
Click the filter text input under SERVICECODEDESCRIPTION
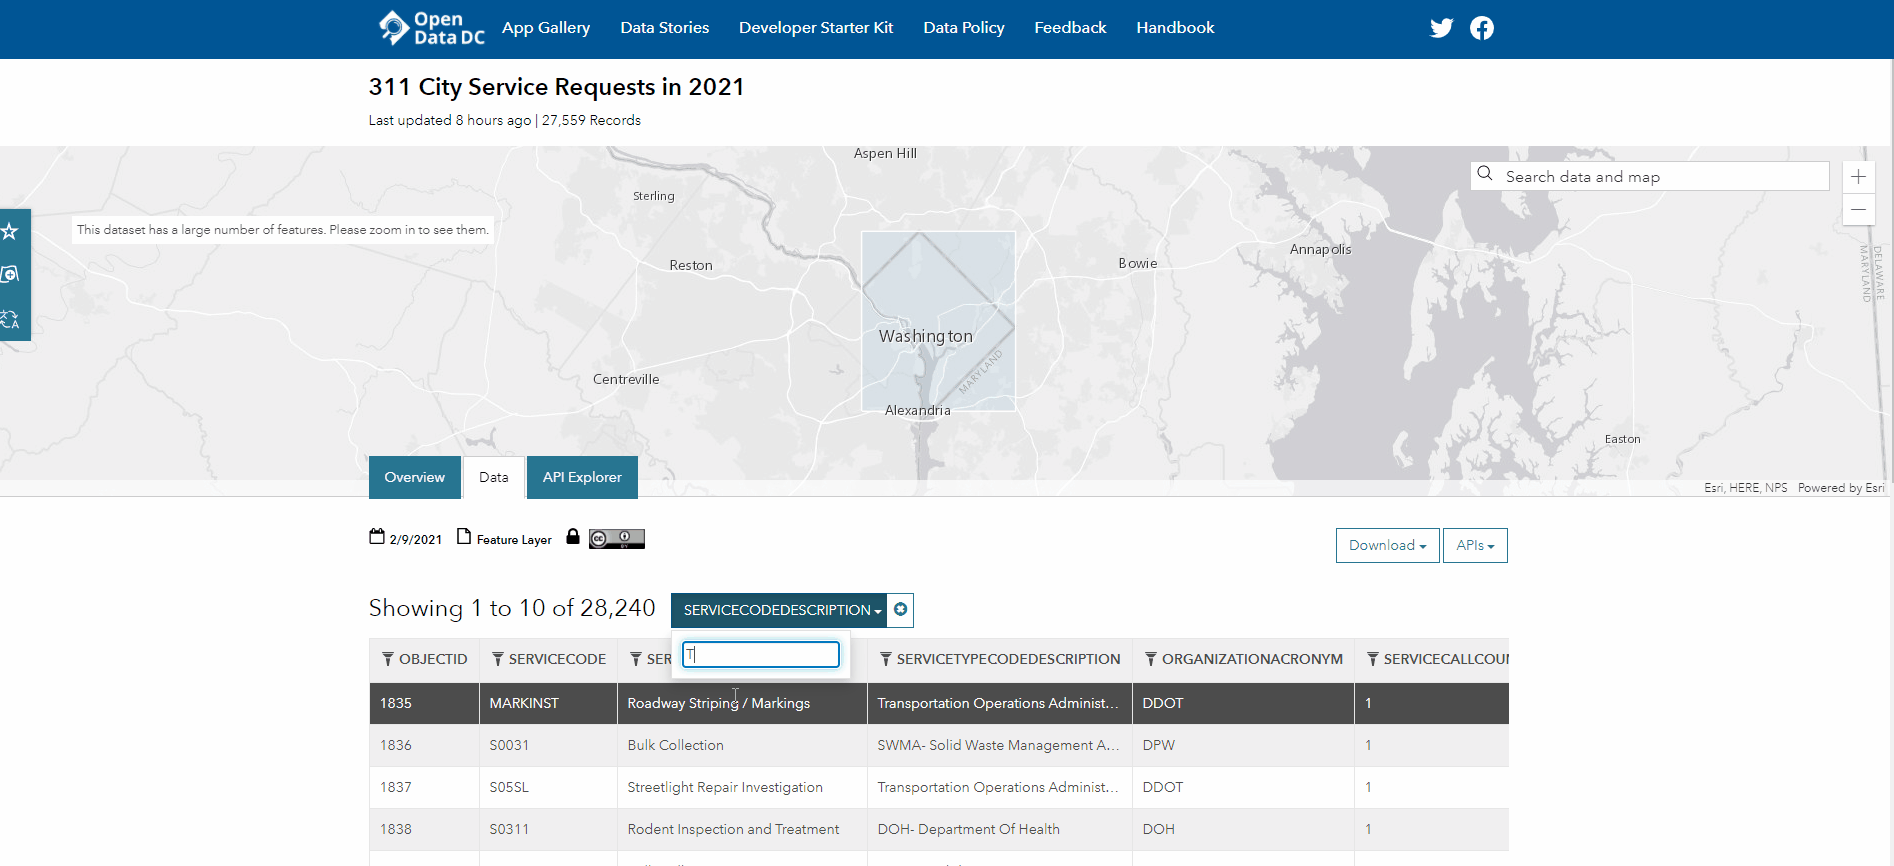pos(761,655)
